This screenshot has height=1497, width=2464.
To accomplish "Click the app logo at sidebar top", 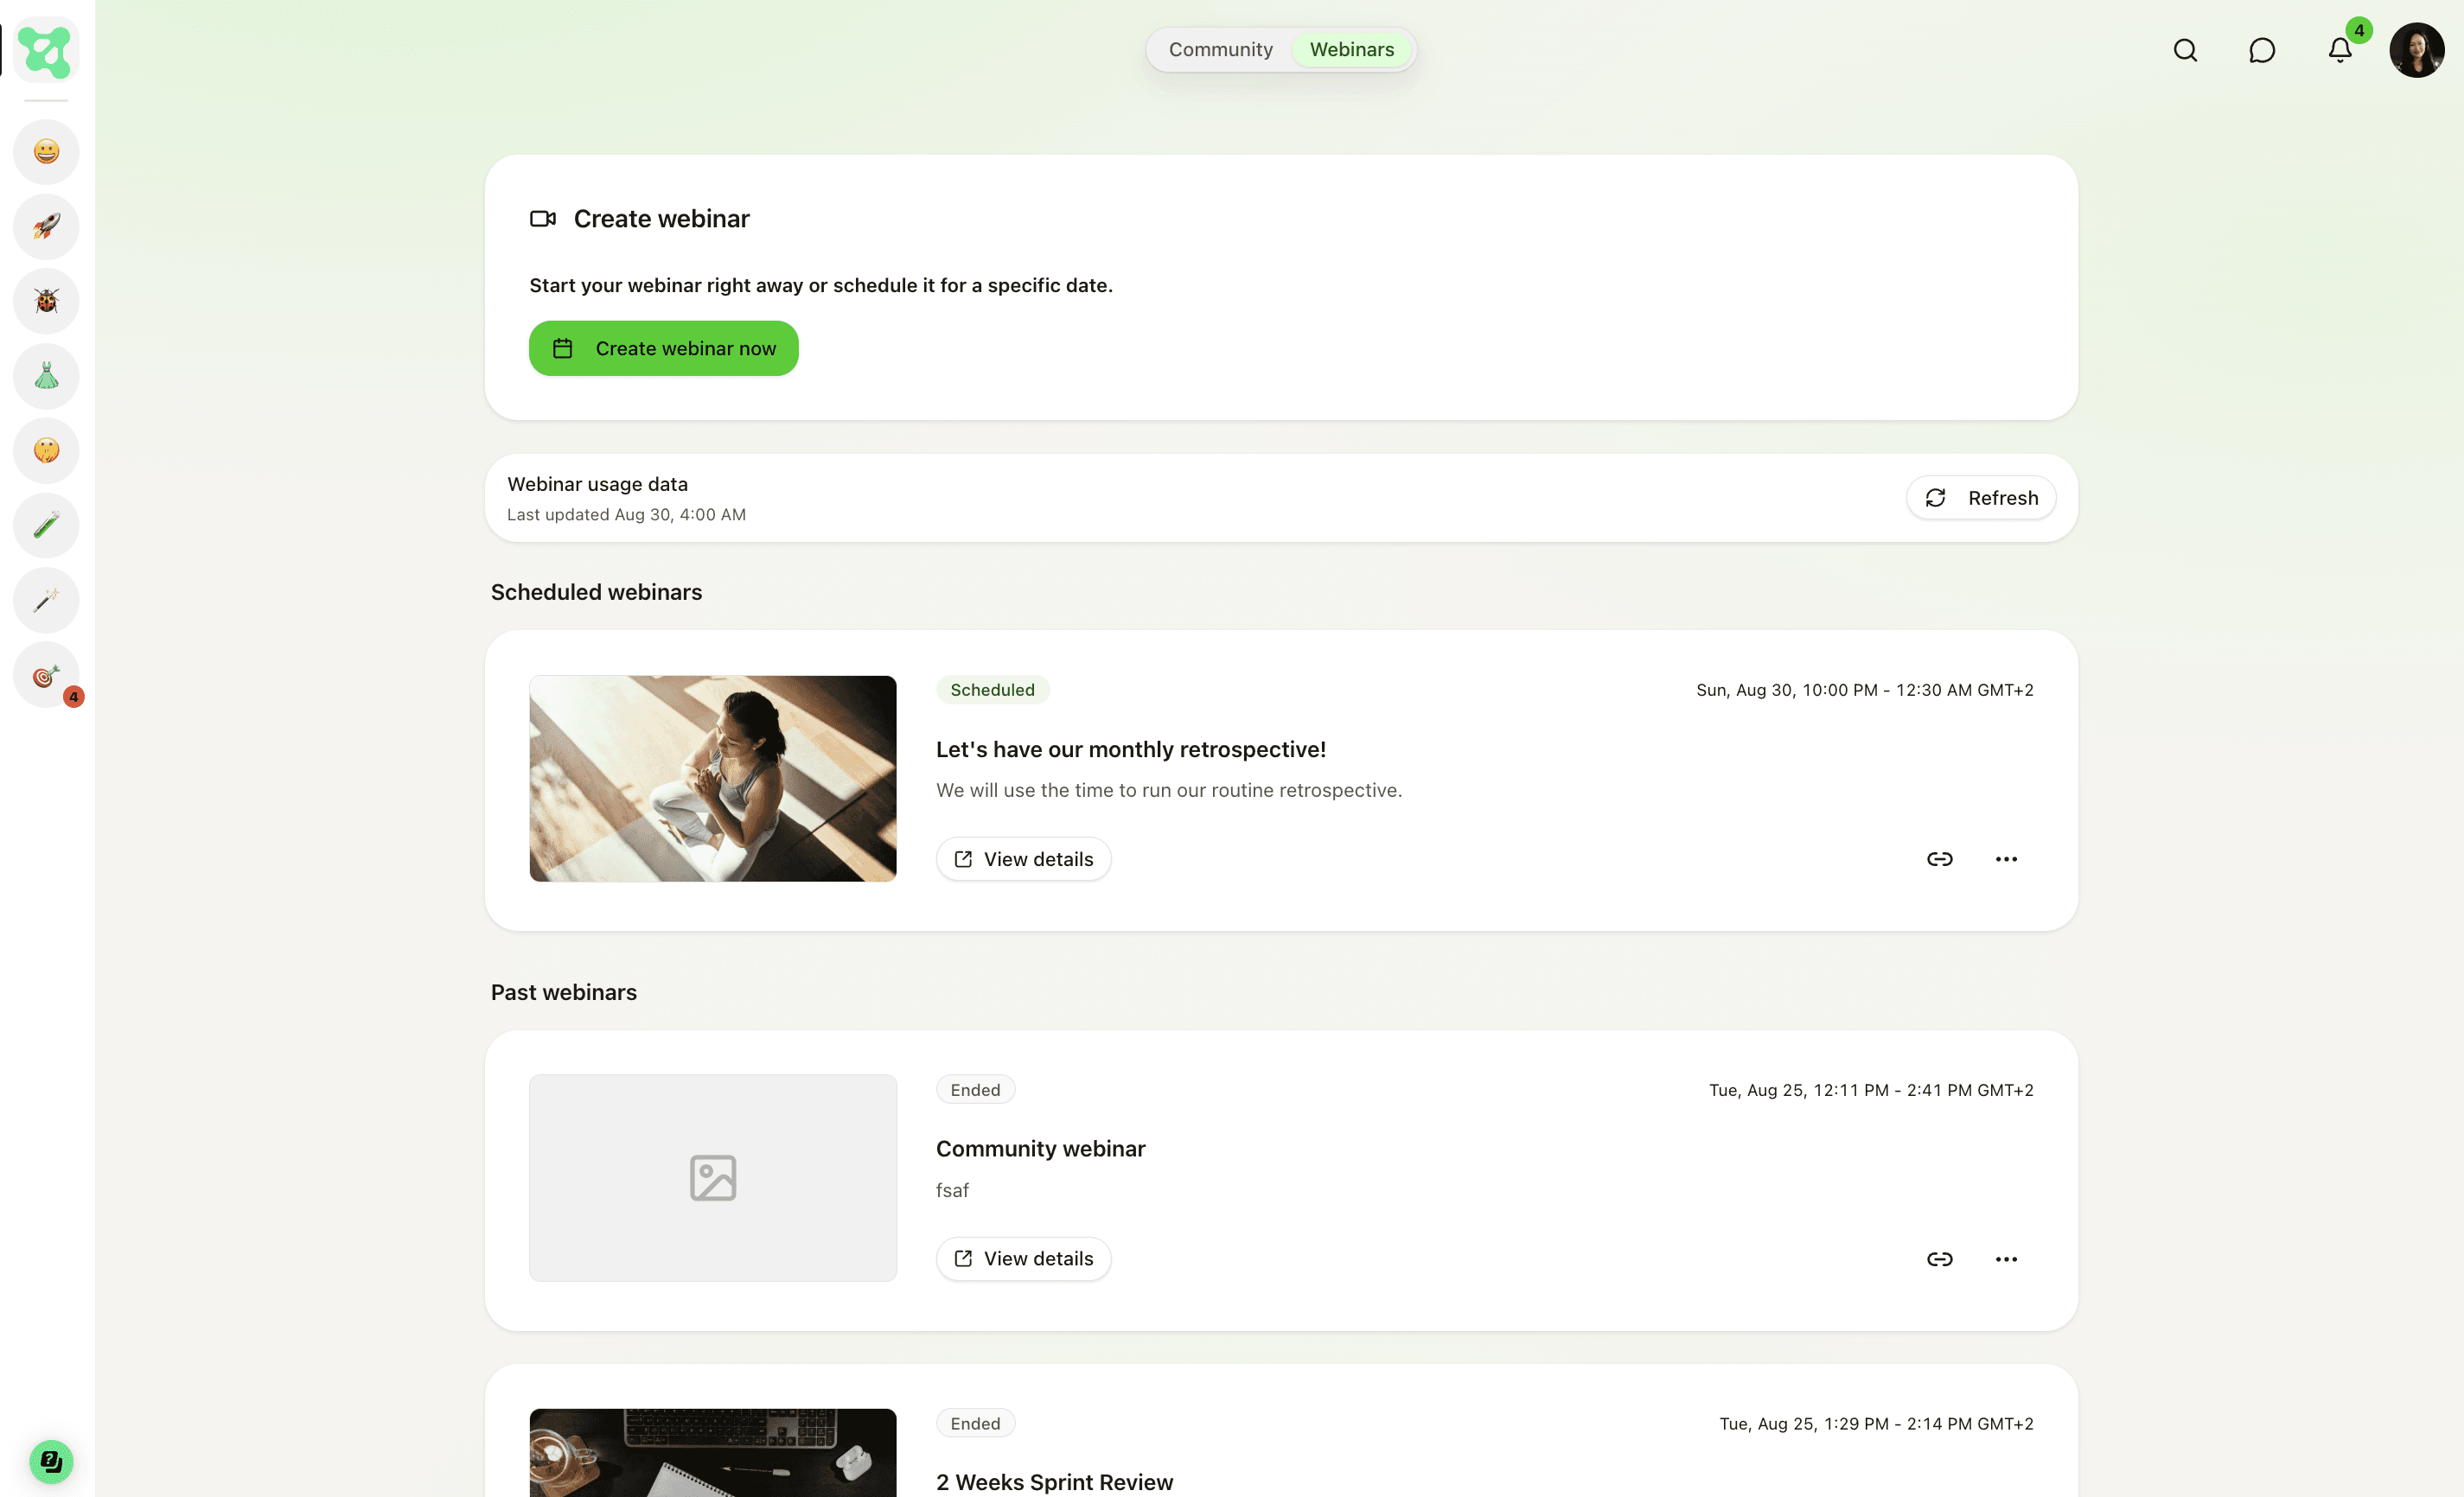I will click(46, 50).
